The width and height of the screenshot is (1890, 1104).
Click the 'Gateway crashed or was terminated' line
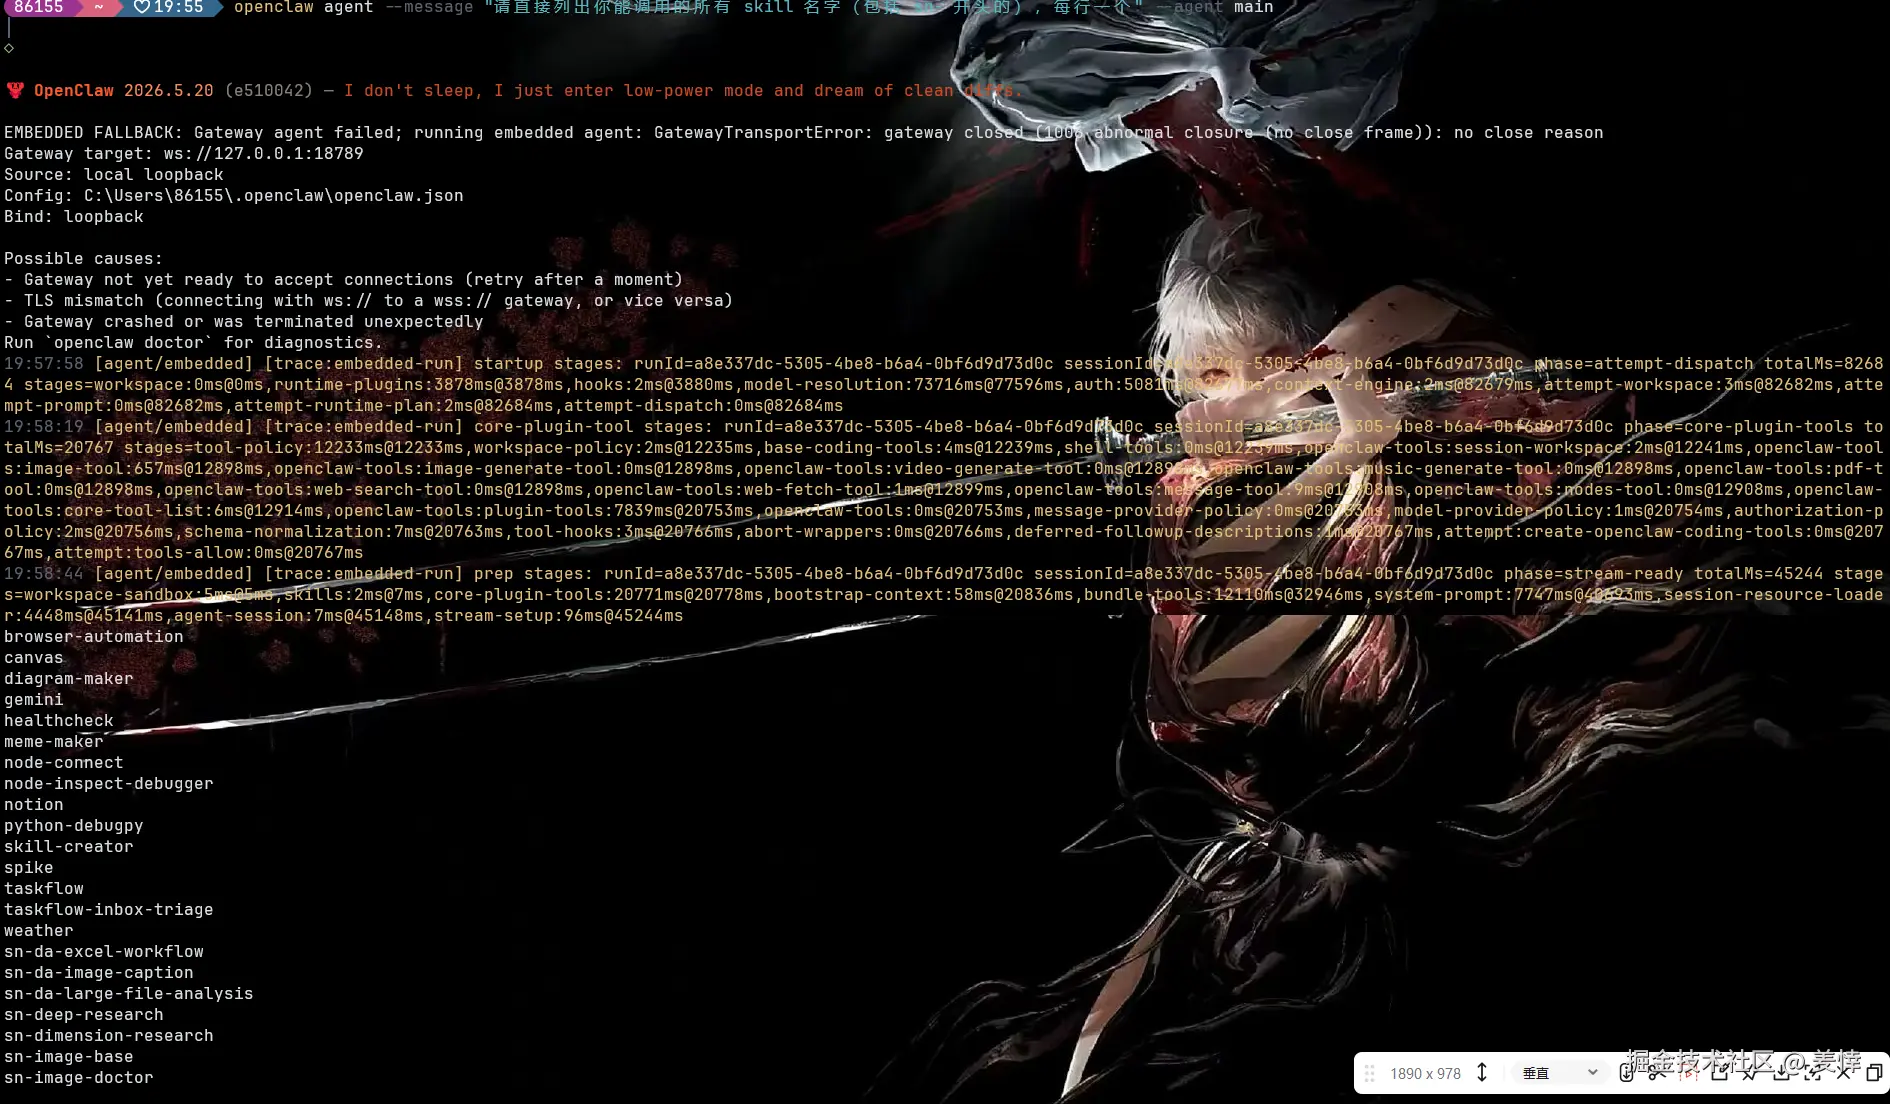(244, 322)
